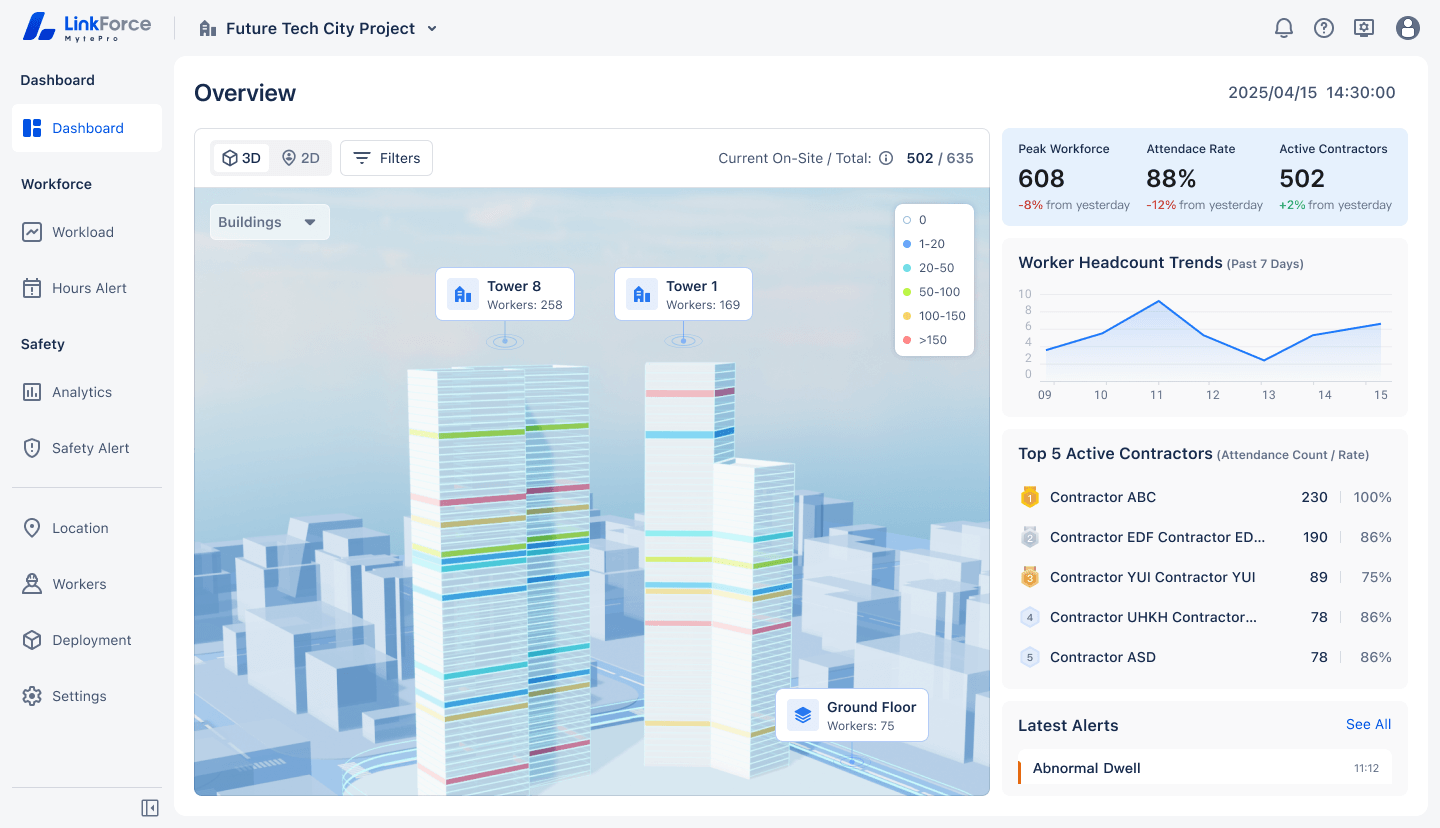Click the Hours Alert calendar icon
Image resolution: width=1440 pixels, height=828 pixels.
[32, 288]
